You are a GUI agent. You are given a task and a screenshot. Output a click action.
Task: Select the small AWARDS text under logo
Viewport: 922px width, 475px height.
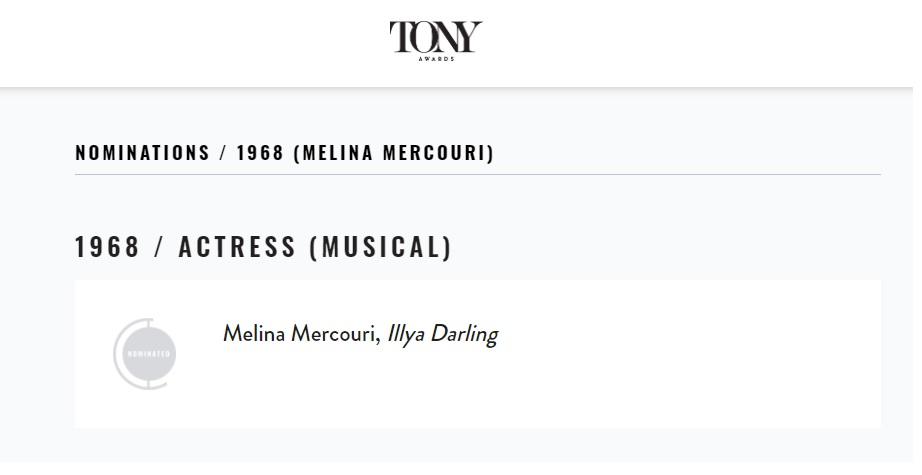click(x=436, y=59)
